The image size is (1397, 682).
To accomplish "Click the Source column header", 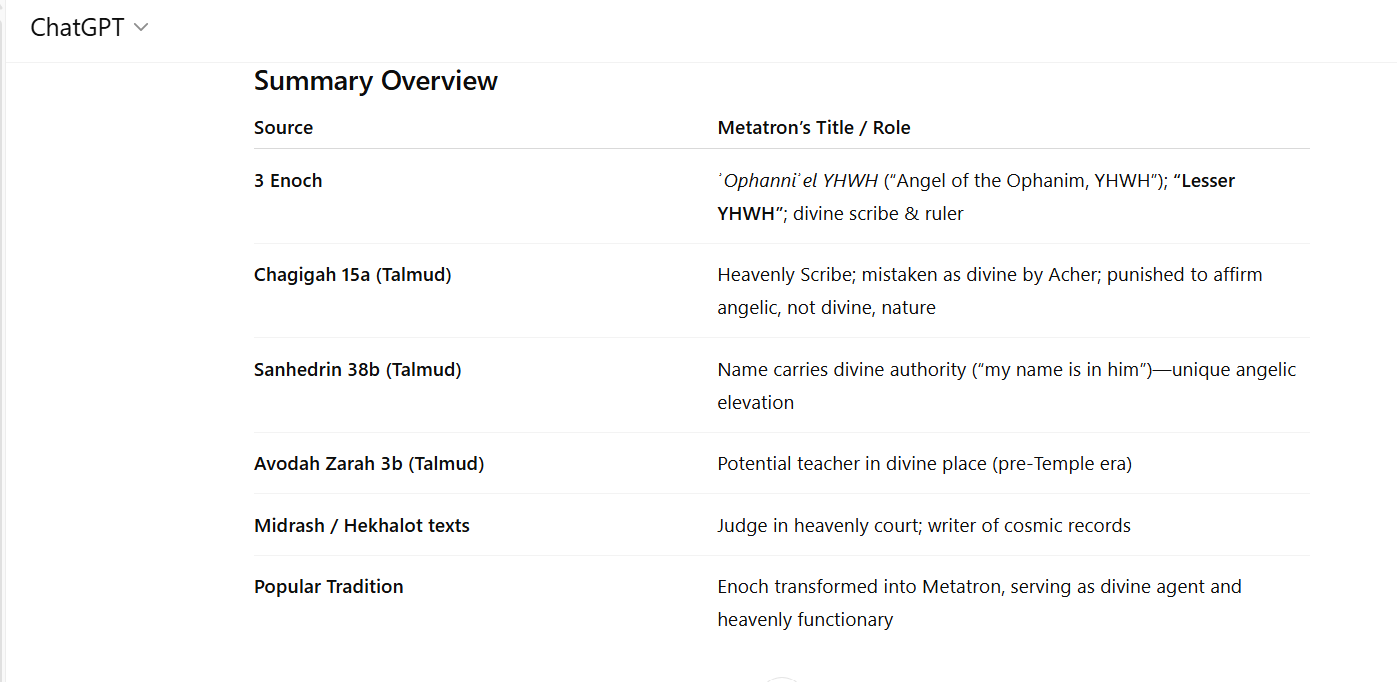I will [283, 128].
